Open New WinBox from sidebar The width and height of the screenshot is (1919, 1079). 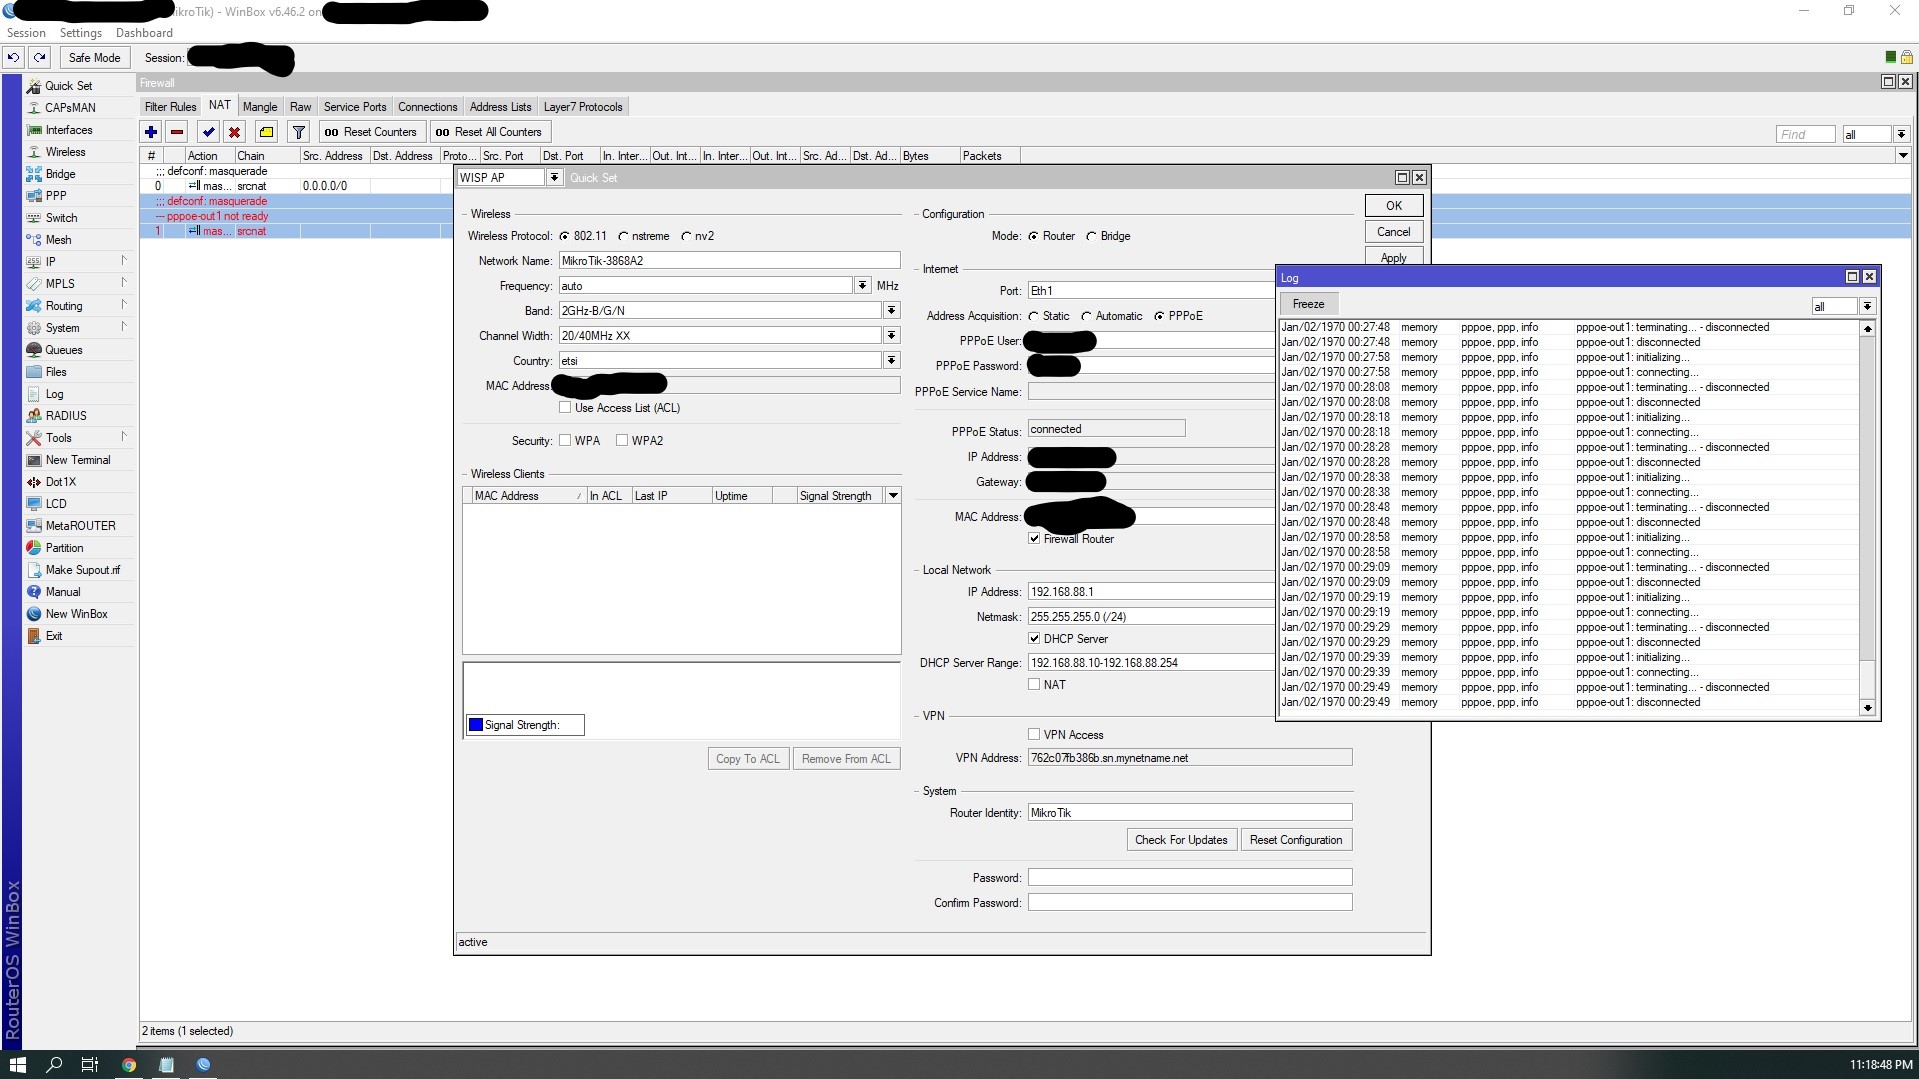point(76,614)
